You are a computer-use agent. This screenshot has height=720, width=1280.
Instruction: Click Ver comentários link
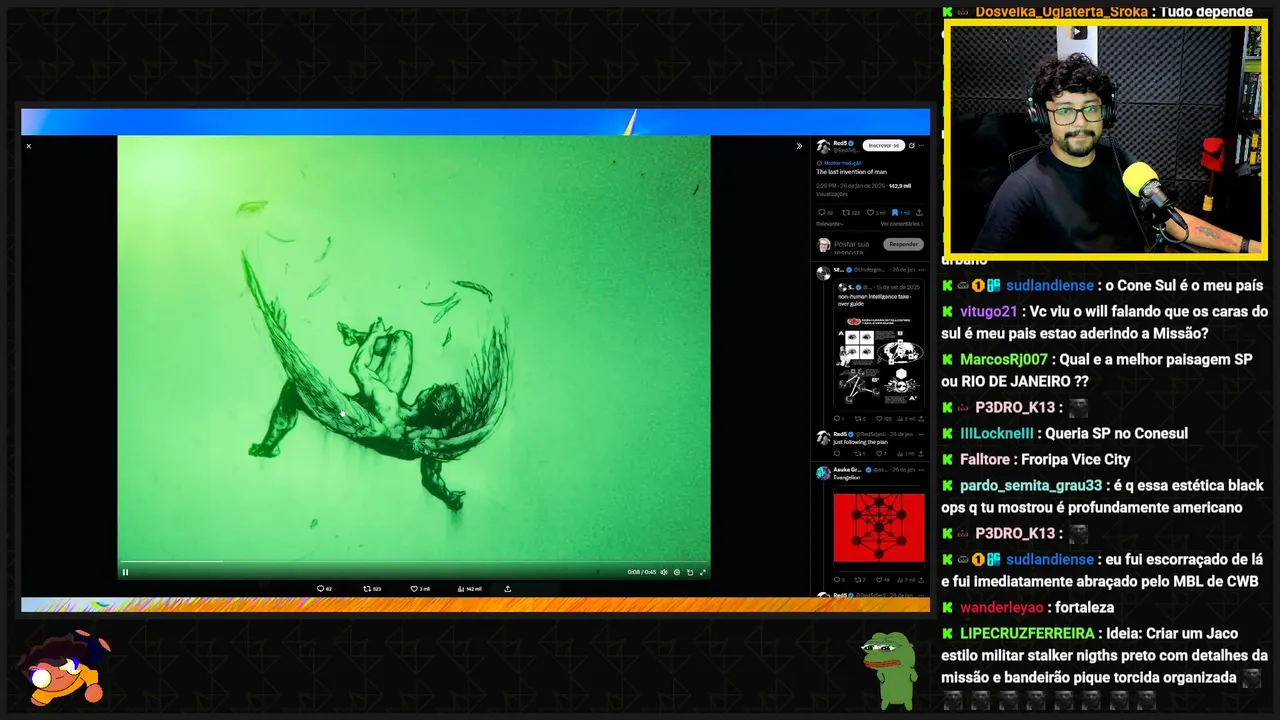tap(902, 224)
